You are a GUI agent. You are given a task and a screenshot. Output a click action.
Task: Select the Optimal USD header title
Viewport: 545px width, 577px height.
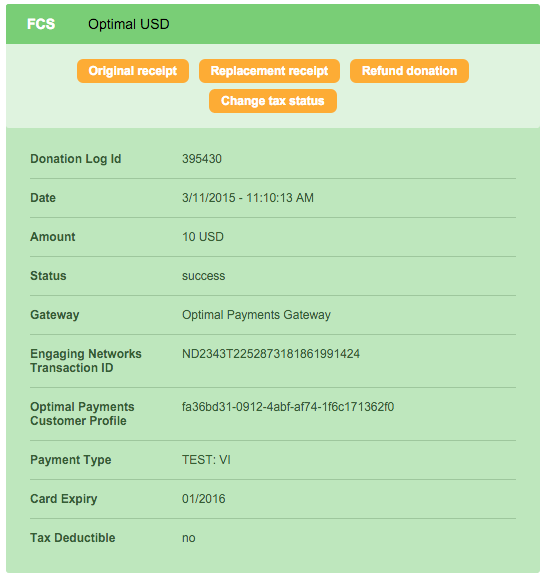pos(129,24)
